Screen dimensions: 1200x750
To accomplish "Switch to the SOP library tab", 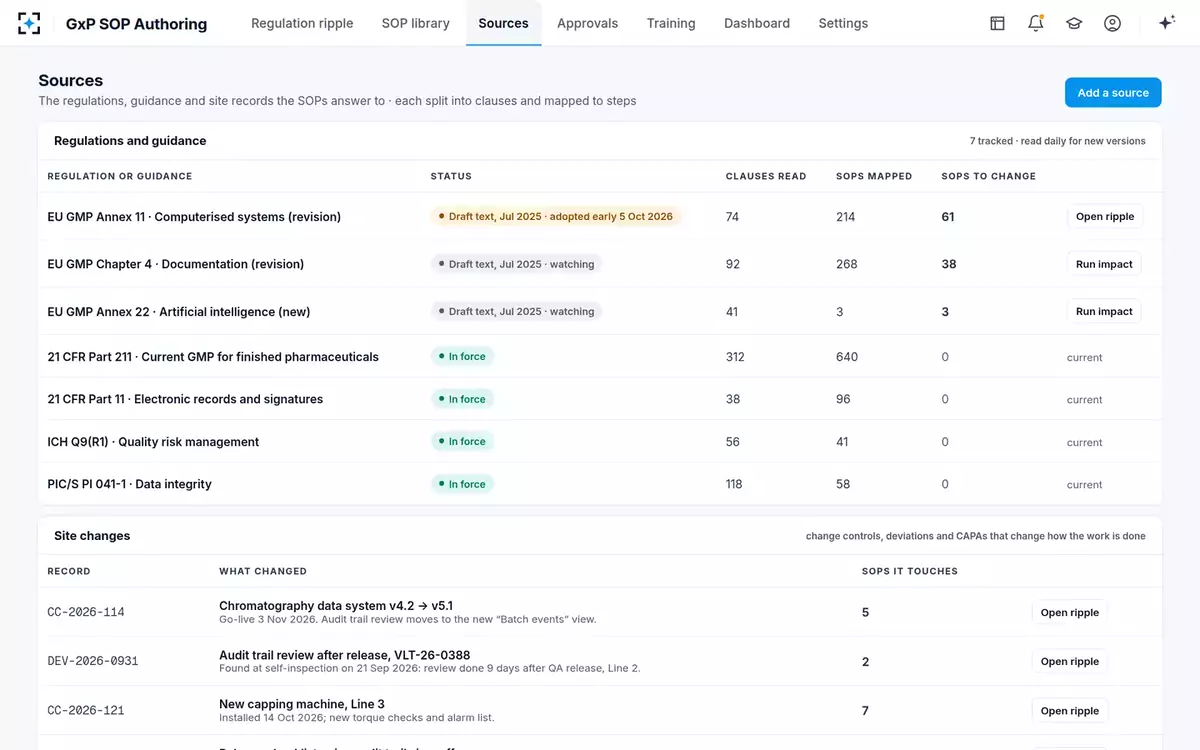I will tap(416, 23).
